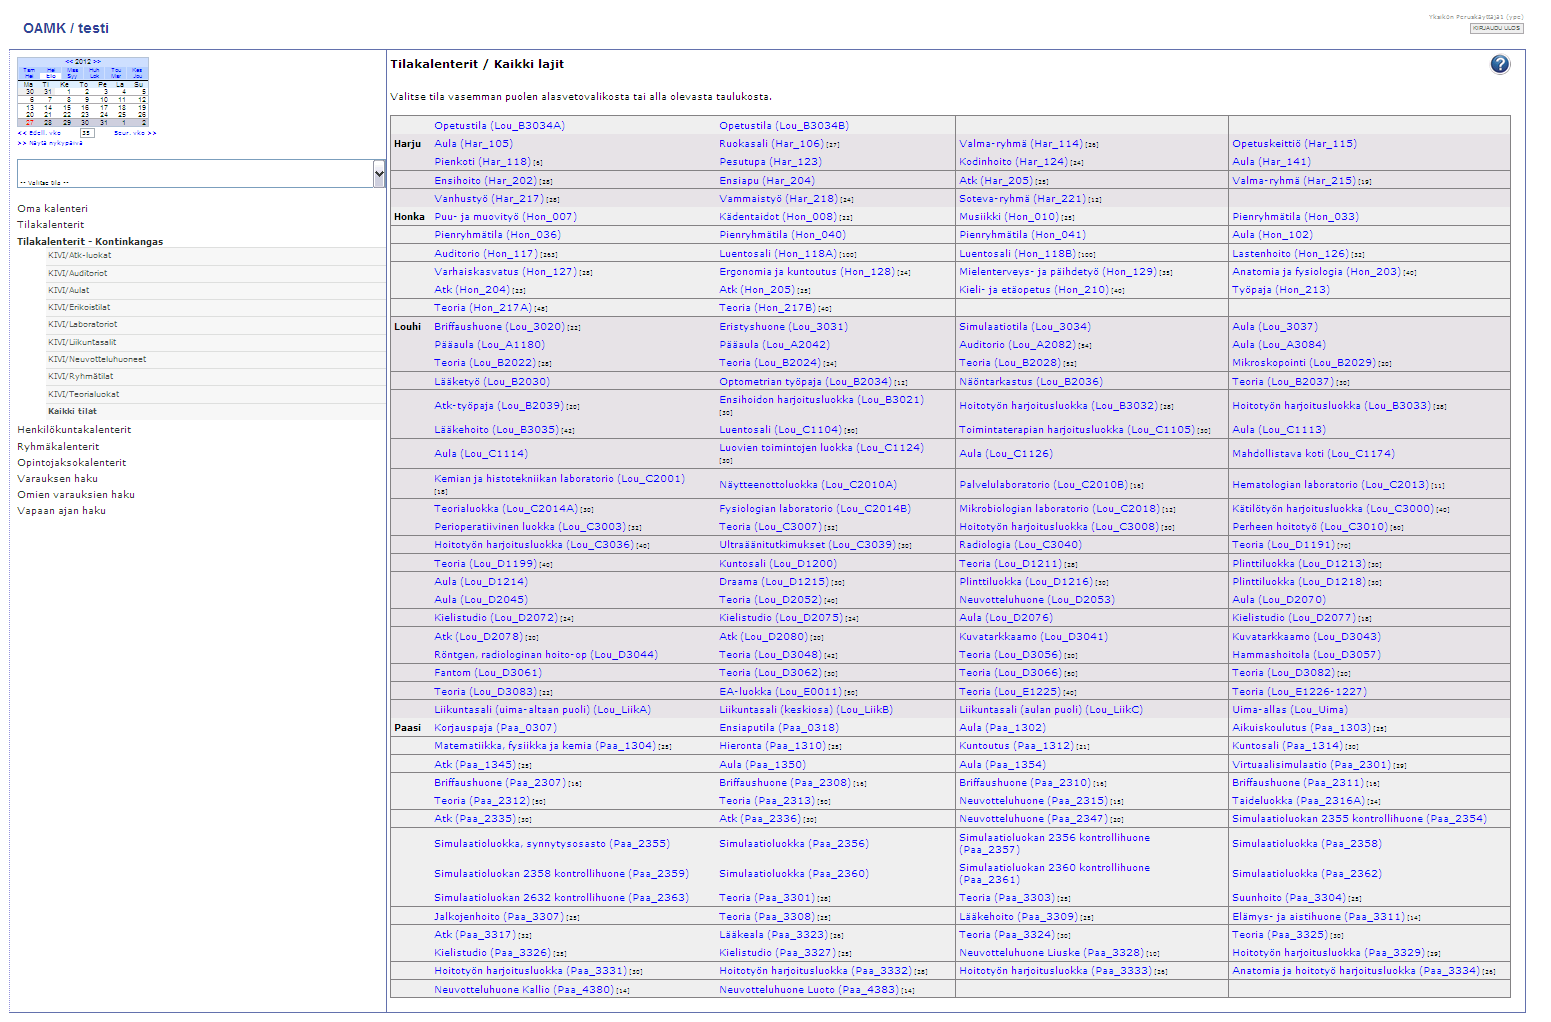Select KIVI/Teorialuokat submenu item

tap(84, 394)
